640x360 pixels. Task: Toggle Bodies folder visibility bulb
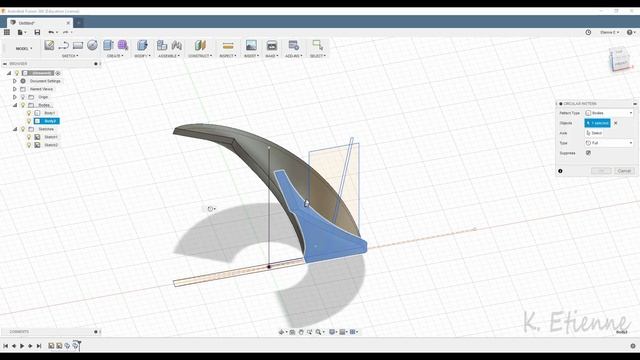tap(23, 105)
